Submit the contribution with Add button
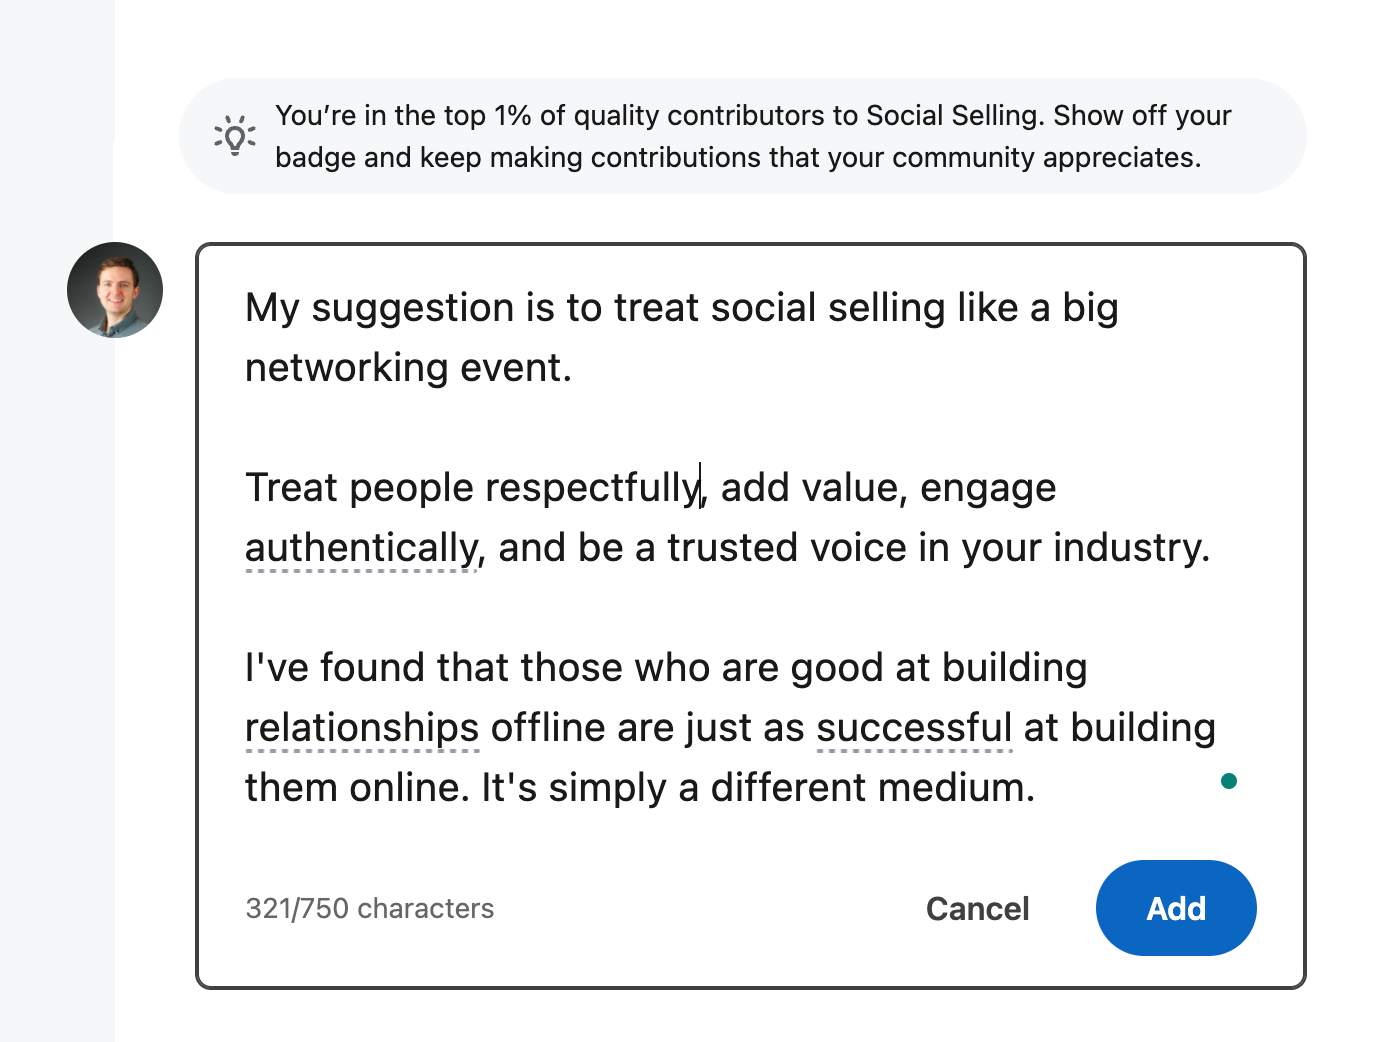 tap(1176, 908)
